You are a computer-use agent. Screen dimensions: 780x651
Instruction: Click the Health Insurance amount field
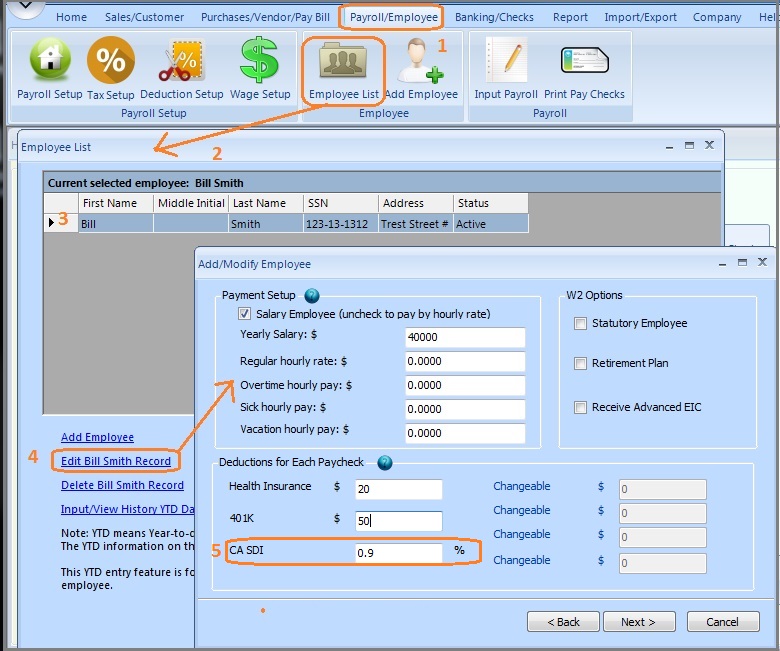click(398, 489)
